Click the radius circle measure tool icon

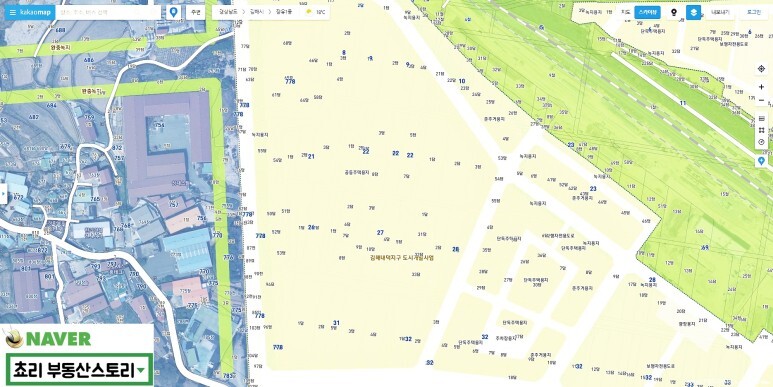point(761,142)
